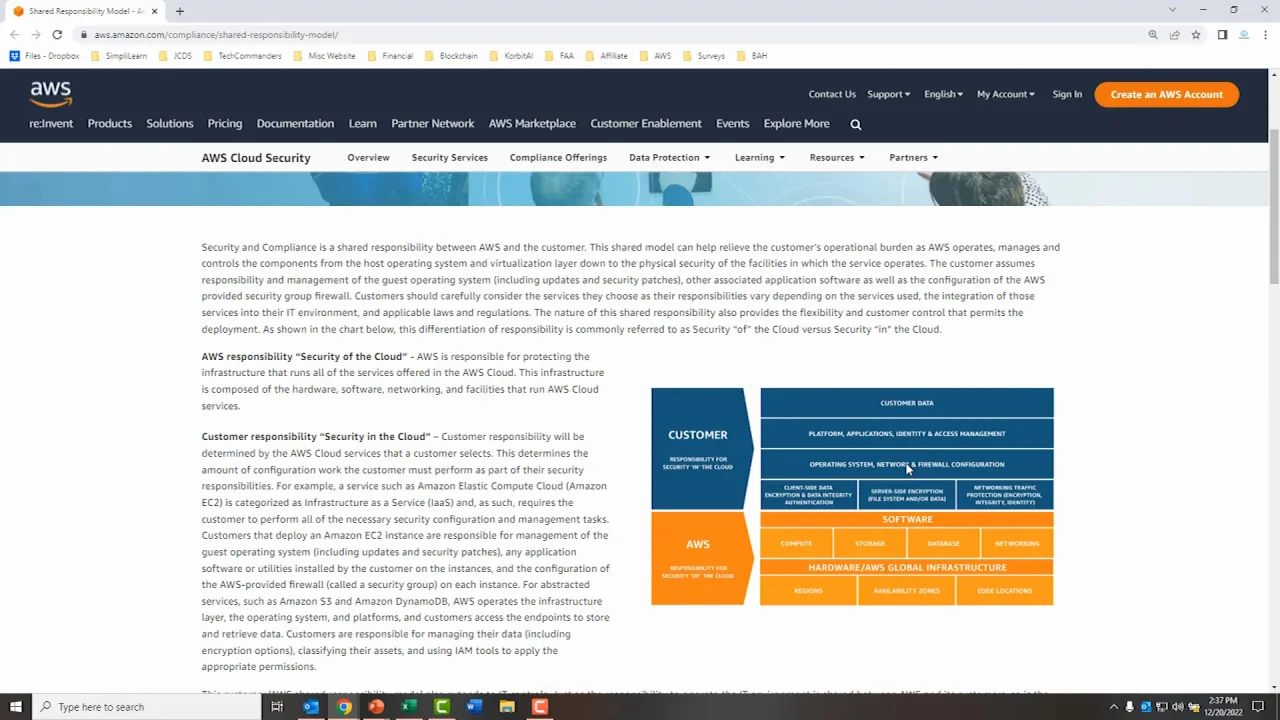Open the Products menu
This screenshot has height=720, width=1280.
click(110, 123)
